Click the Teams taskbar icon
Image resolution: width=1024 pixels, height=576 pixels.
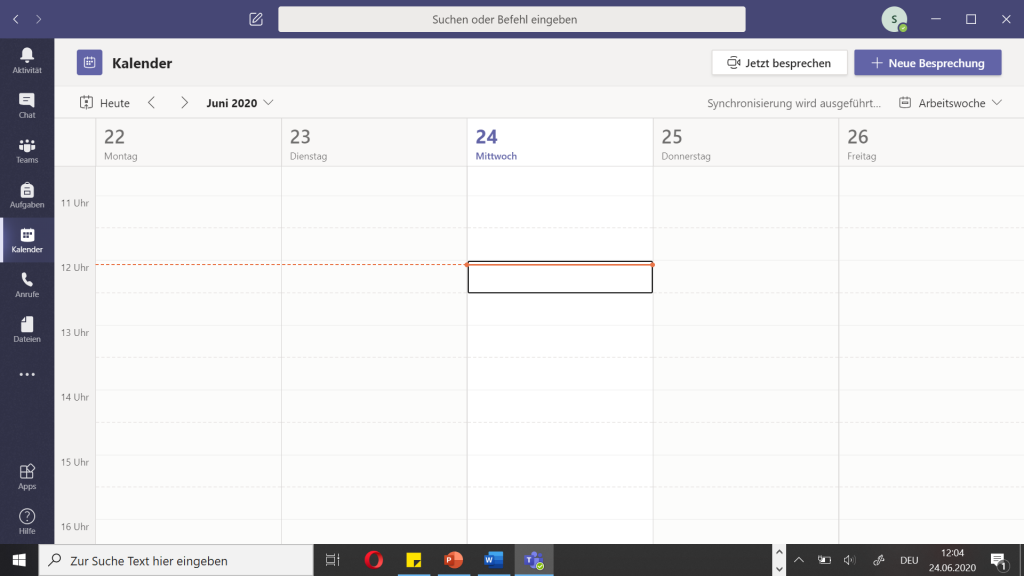[534, 560]
